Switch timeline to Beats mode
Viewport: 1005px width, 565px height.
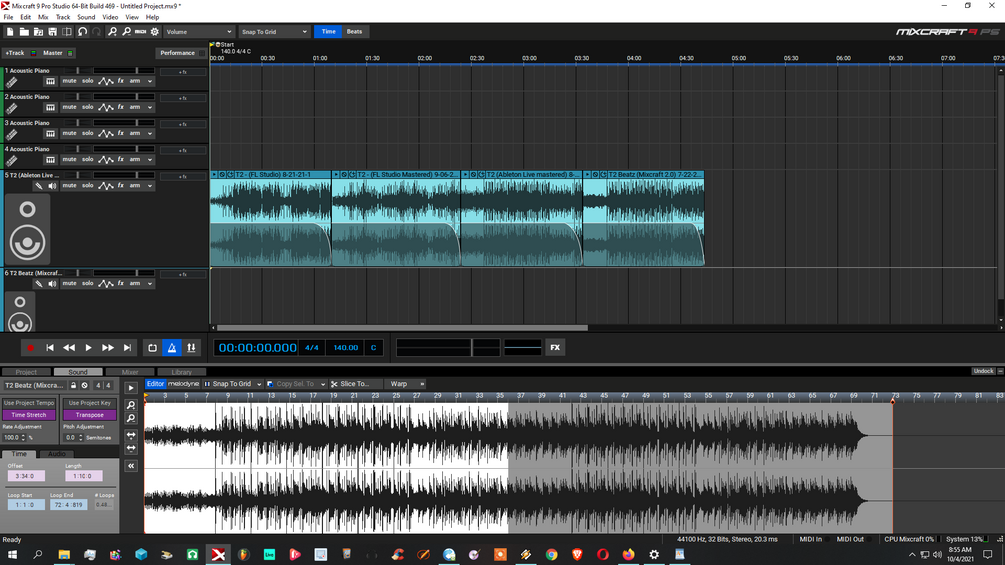tap(354, 31)
